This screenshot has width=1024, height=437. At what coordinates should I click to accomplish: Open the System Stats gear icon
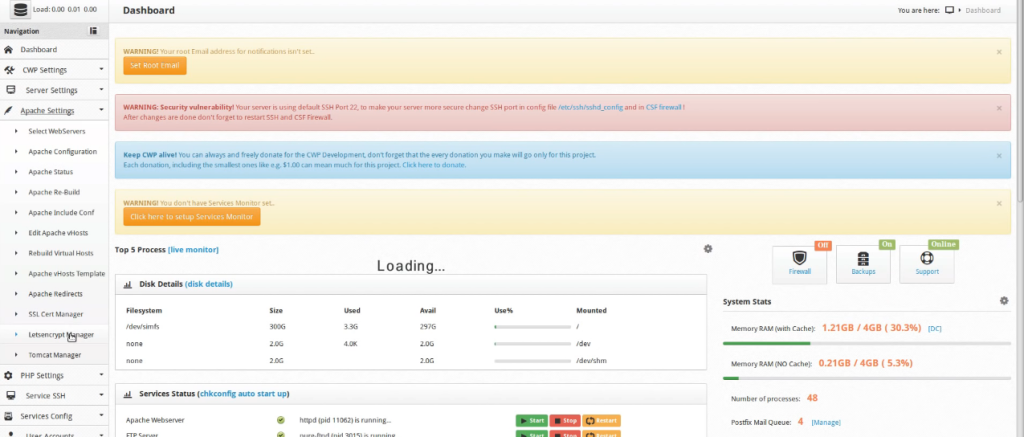click(1004, 301)
